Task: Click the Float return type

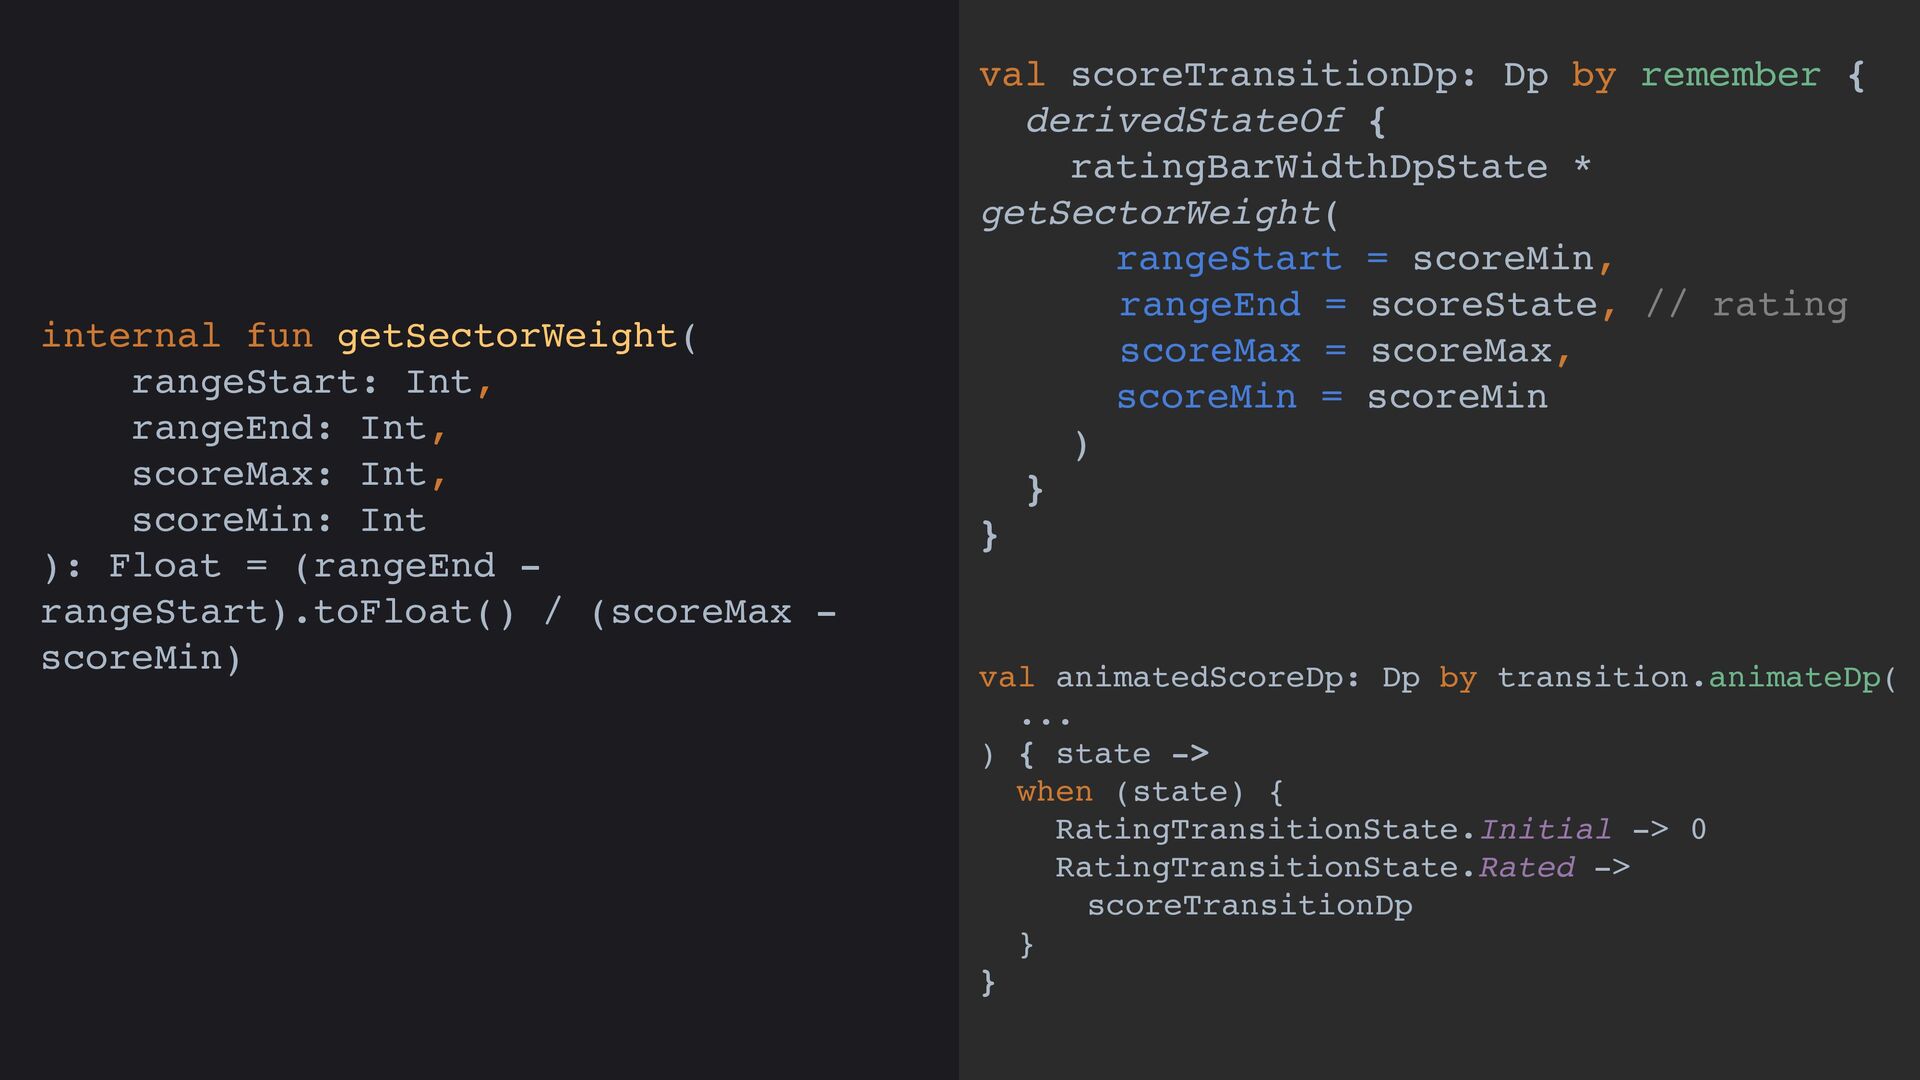Action: point(164,566)
